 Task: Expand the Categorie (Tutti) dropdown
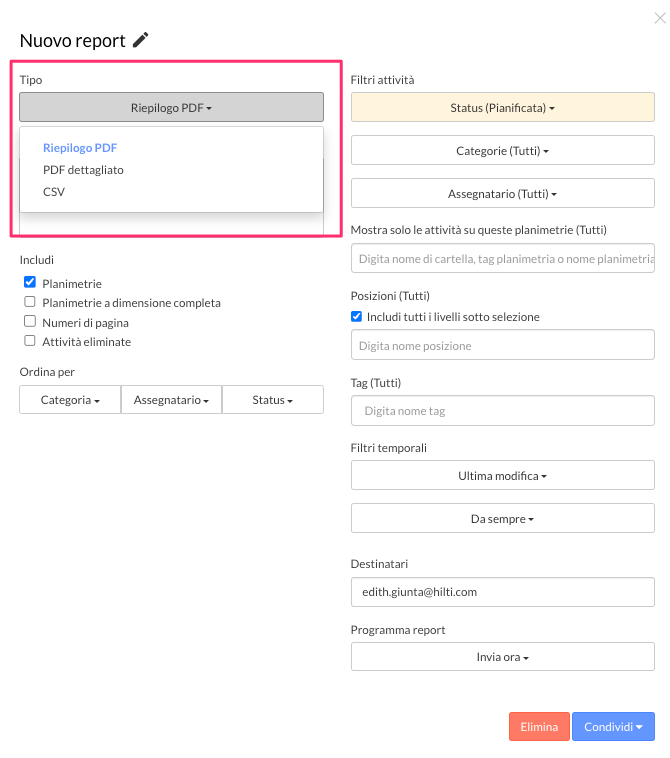coord(503,150)
